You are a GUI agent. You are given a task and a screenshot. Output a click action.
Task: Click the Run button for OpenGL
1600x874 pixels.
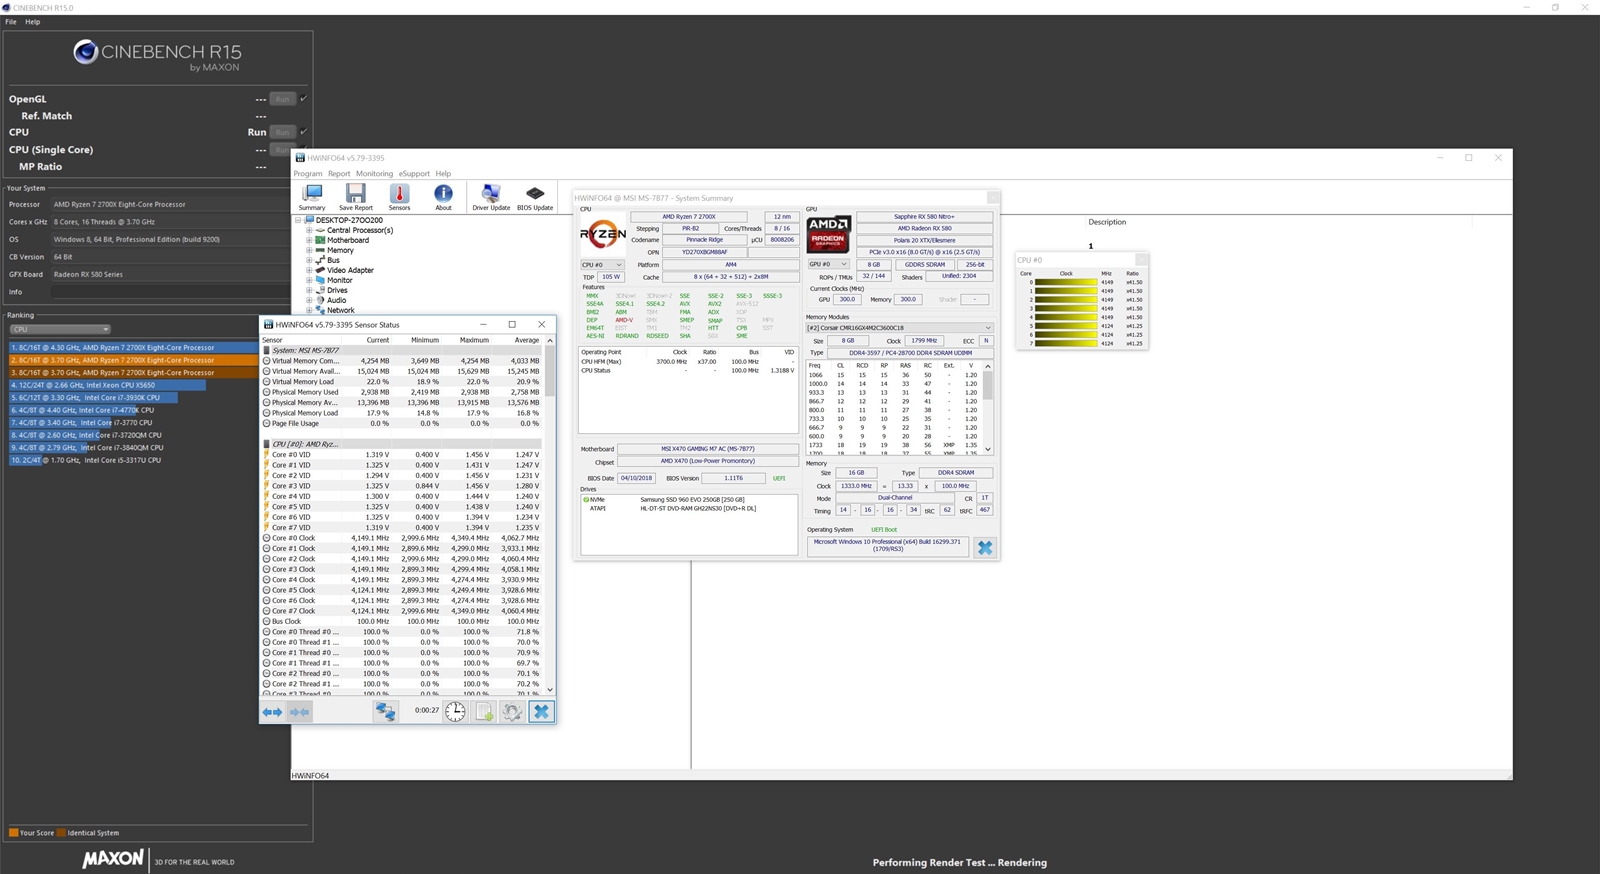[x=283, y=99]
